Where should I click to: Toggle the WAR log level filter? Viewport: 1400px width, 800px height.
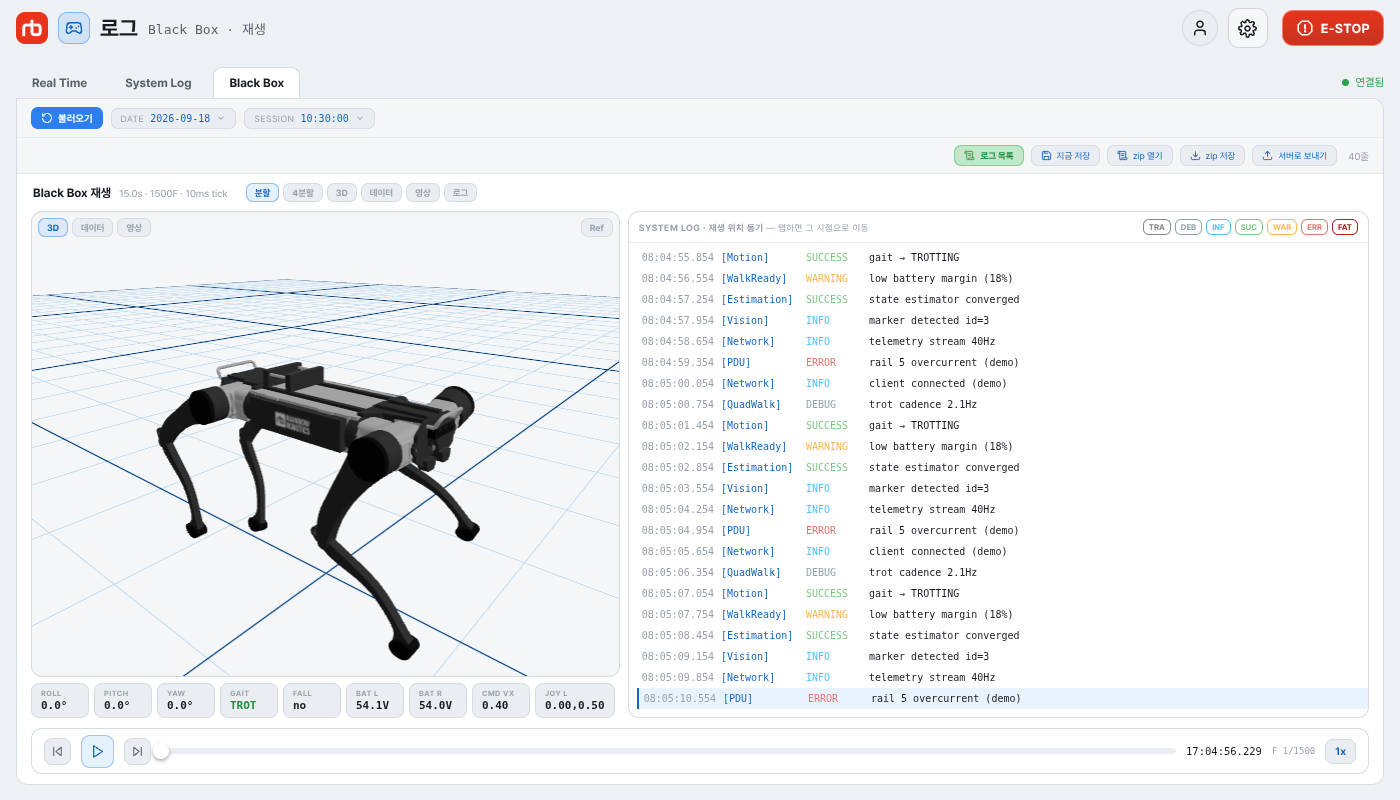(x=1282, y=227)
